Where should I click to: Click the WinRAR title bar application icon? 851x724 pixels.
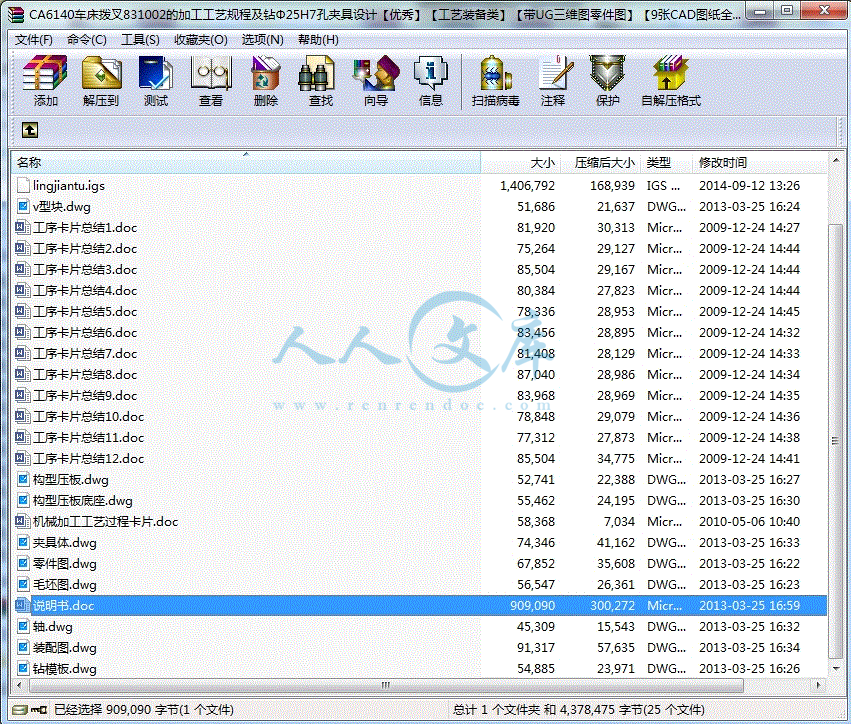16,14
